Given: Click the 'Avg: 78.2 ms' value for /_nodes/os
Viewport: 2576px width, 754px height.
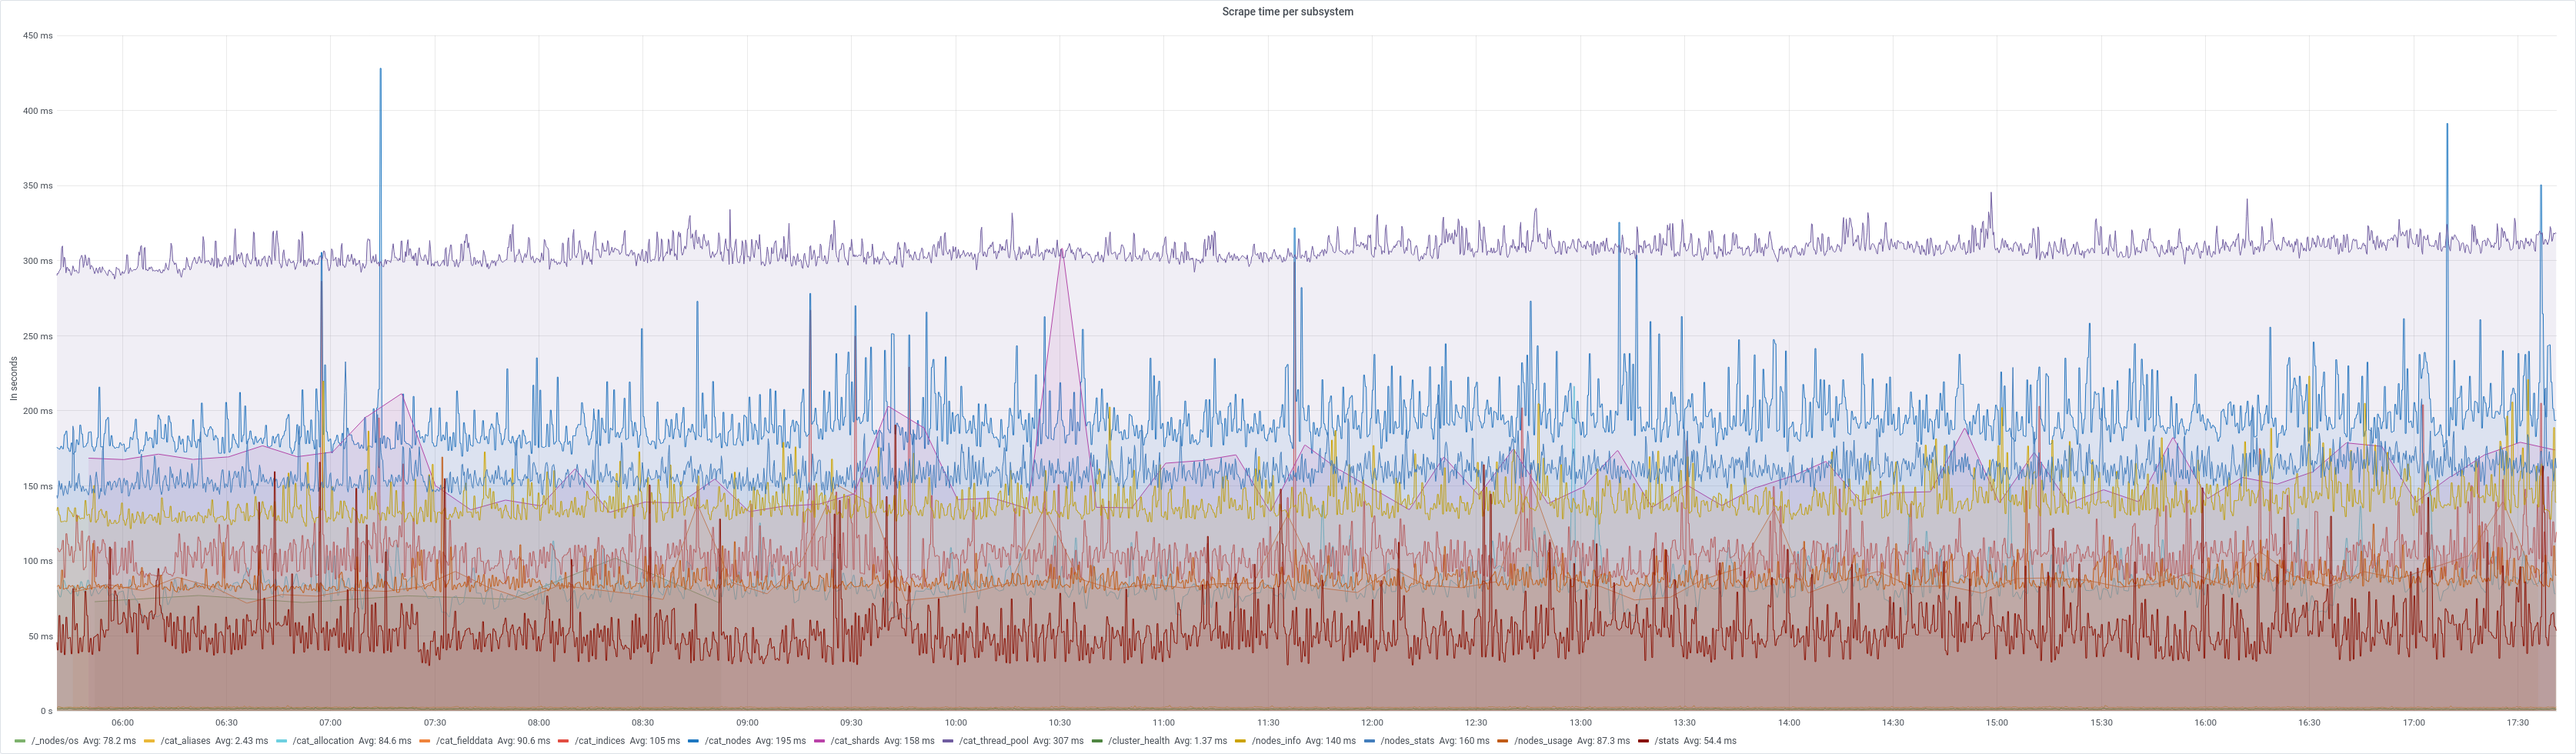Looking at the screenshot, I should click(x=110, y=741).
